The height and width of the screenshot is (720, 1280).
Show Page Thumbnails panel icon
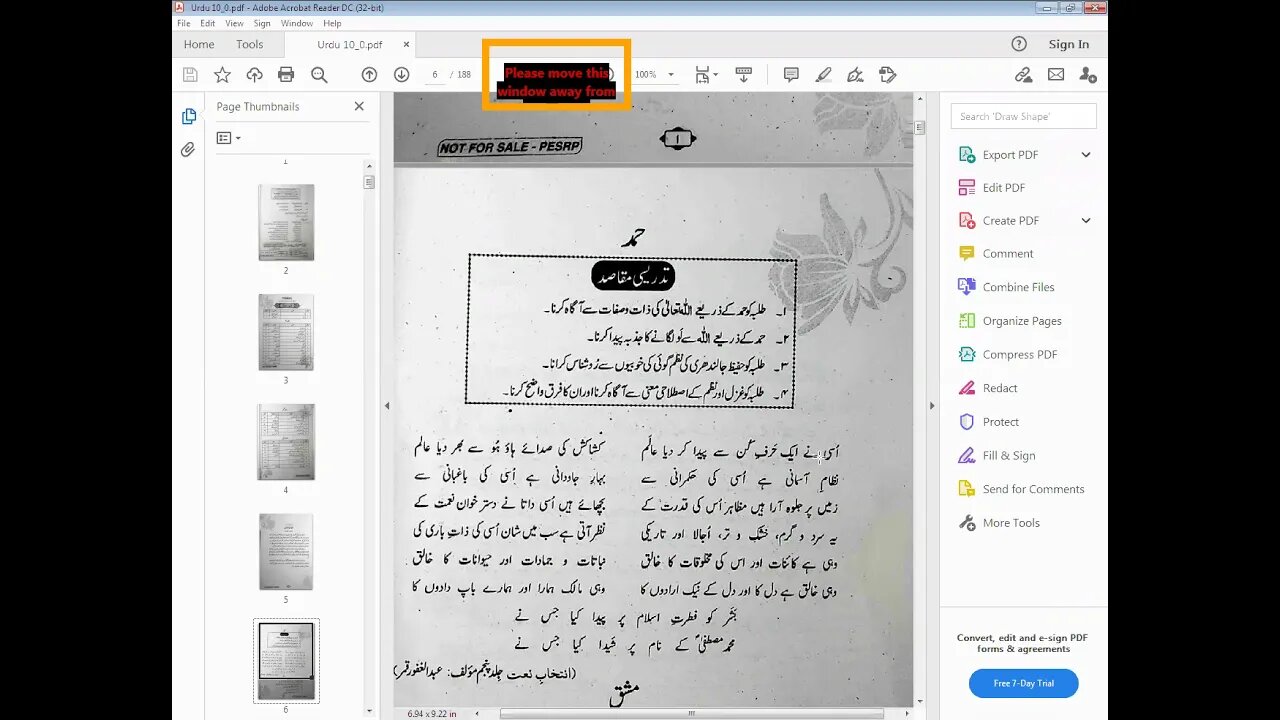click(x=188, y=117)
